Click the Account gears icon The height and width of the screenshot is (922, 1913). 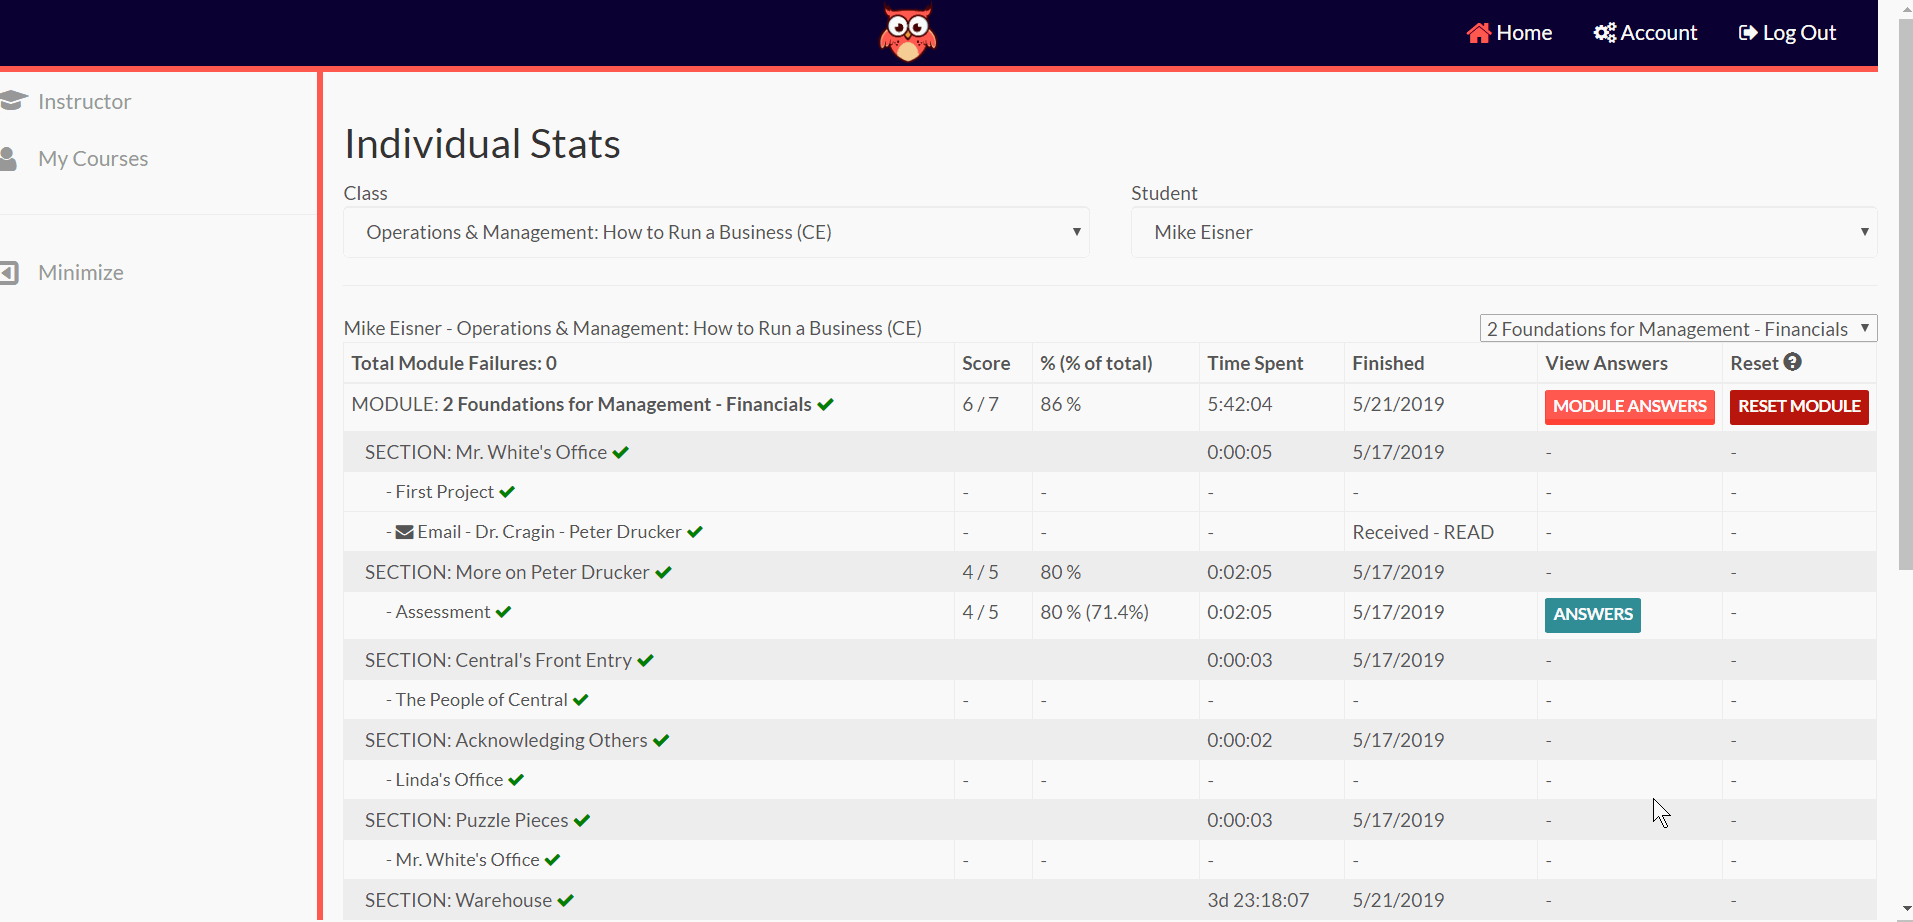coord(1605,33)
